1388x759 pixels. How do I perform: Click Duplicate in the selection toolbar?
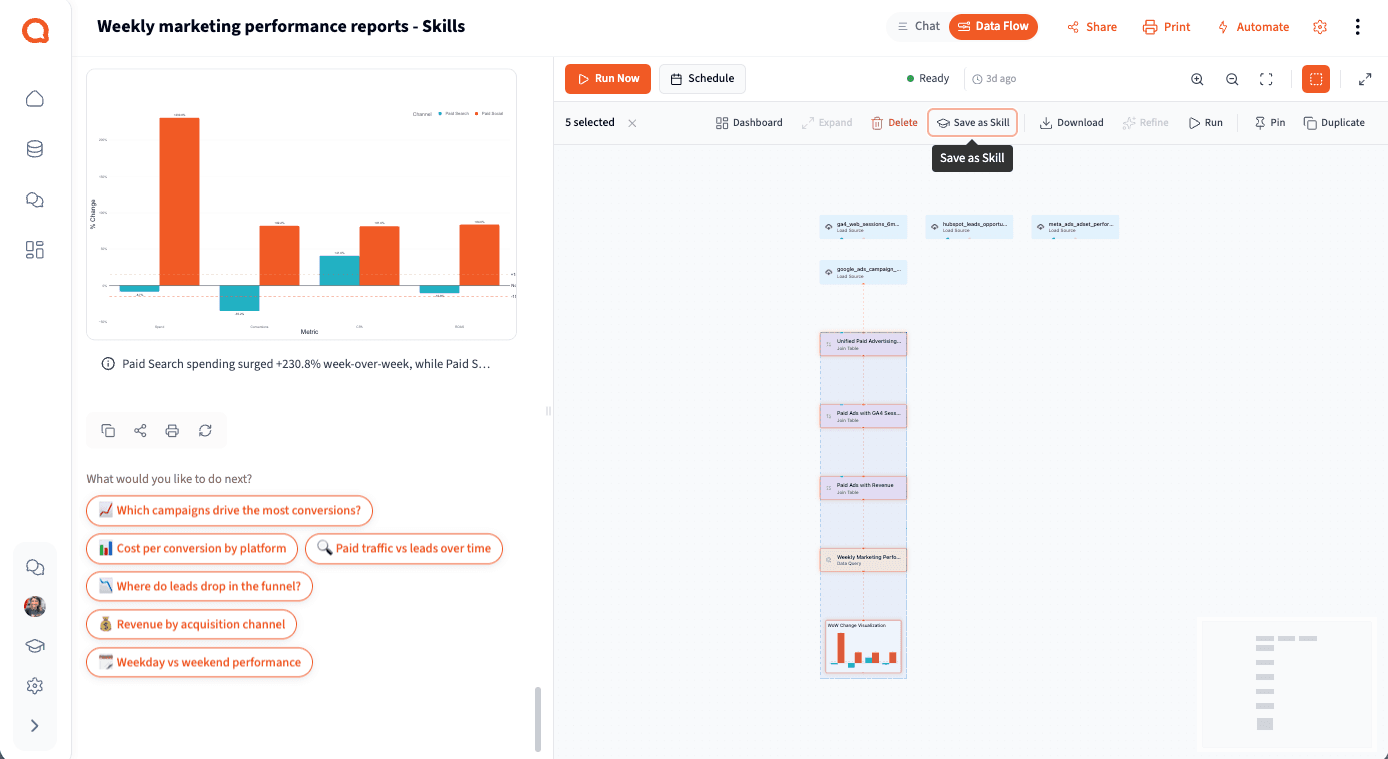pyautogui.click(x=1334, y=123)
